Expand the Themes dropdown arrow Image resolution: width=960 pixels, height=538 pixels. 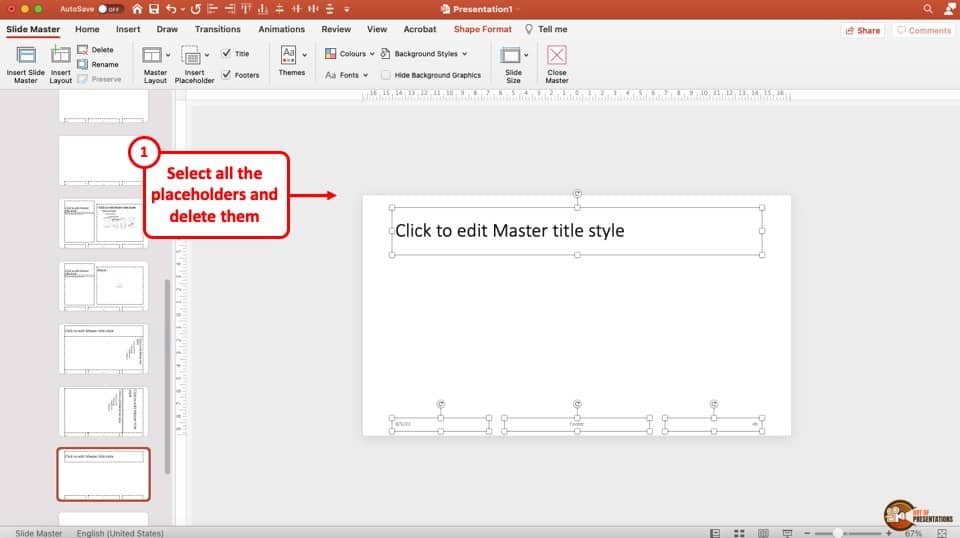(304, 55)
